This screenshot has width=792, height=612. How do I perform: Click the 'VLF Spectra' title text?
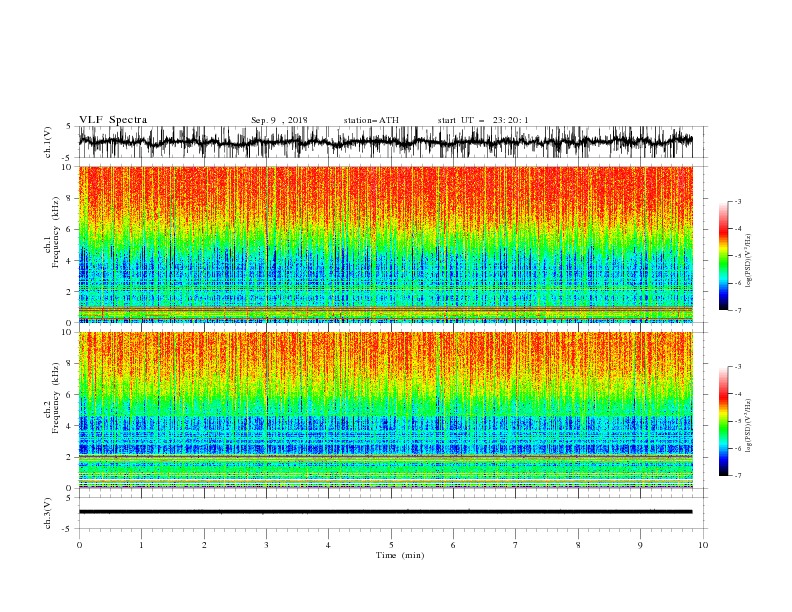coord(113,120)
